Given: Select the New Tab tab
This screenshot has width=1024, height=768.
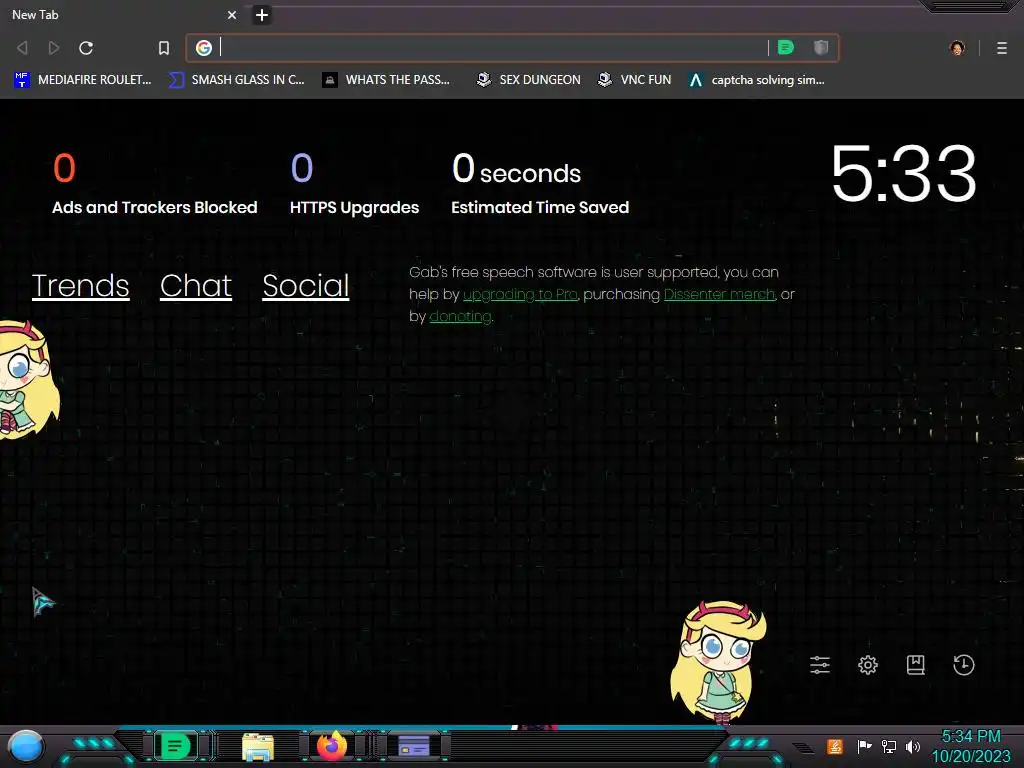Looking at the screenshot, I should [x=123, y=14].
